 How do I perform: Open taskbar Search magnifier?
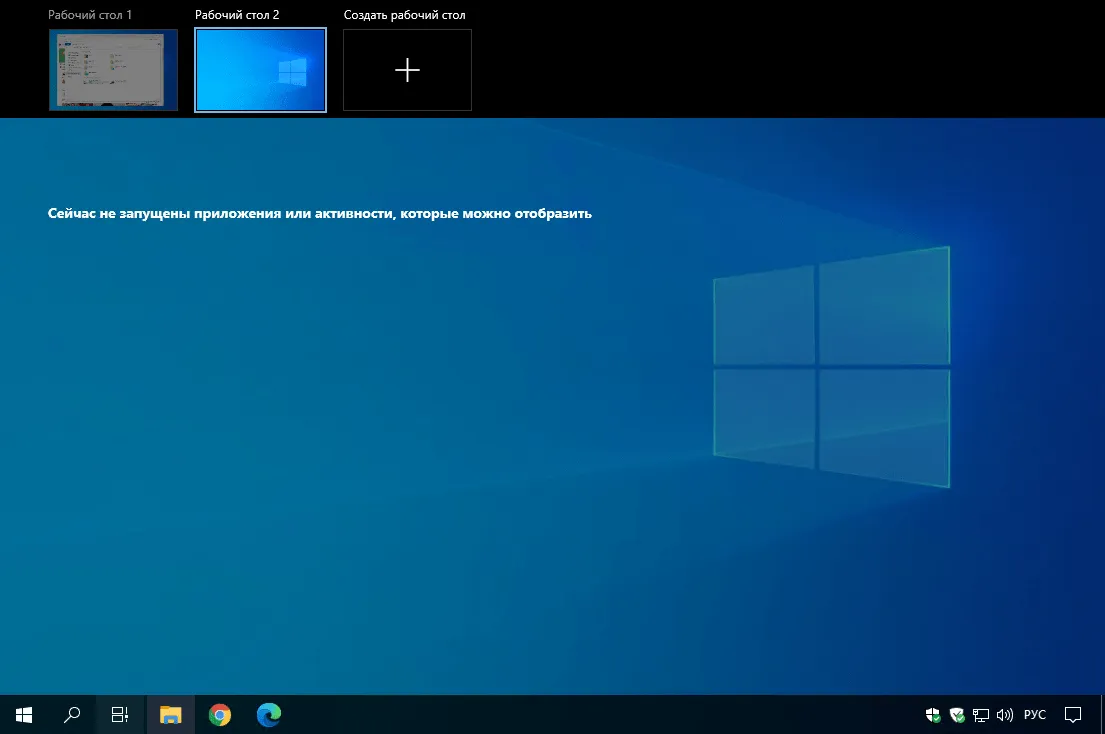[72, 715]
